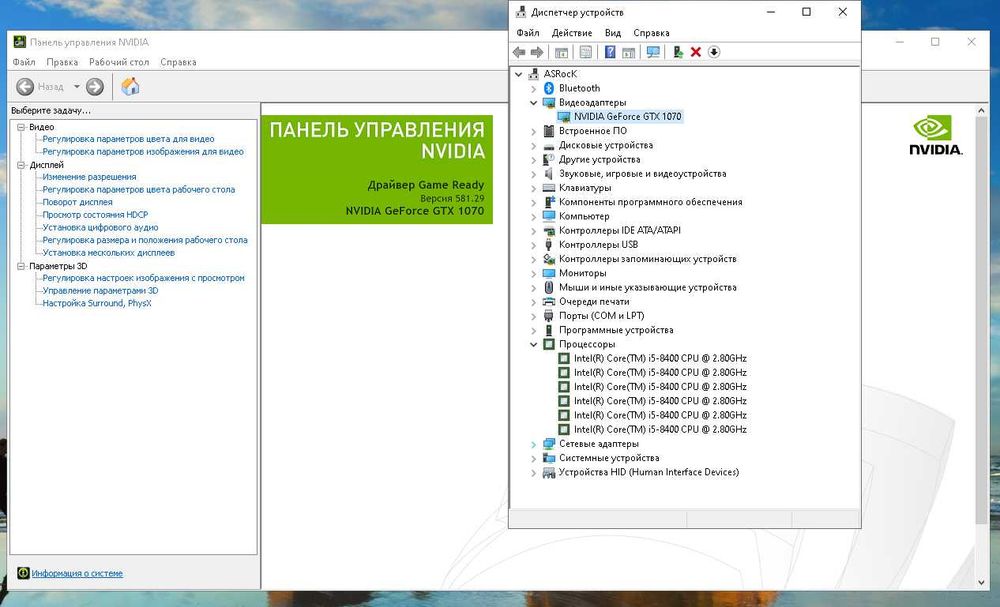Click the NVIDIA panel Forward arrow button
The height and width of the screenshot is (607, 1000).
94,87
